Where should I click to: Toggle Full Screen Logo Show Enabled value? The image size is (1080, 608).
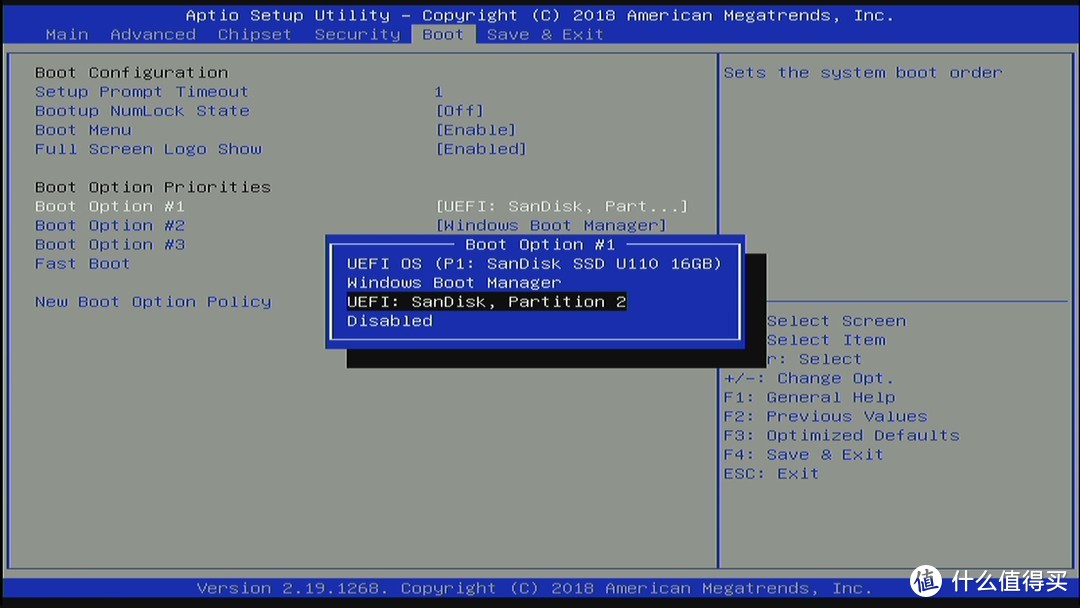pos(481,149)
